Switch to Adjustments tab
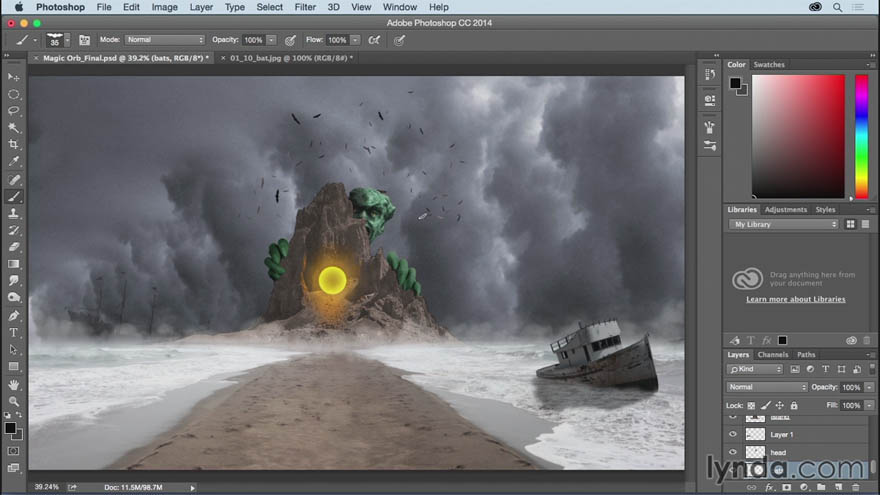880x495 pixels. click(x=786, y=209)
